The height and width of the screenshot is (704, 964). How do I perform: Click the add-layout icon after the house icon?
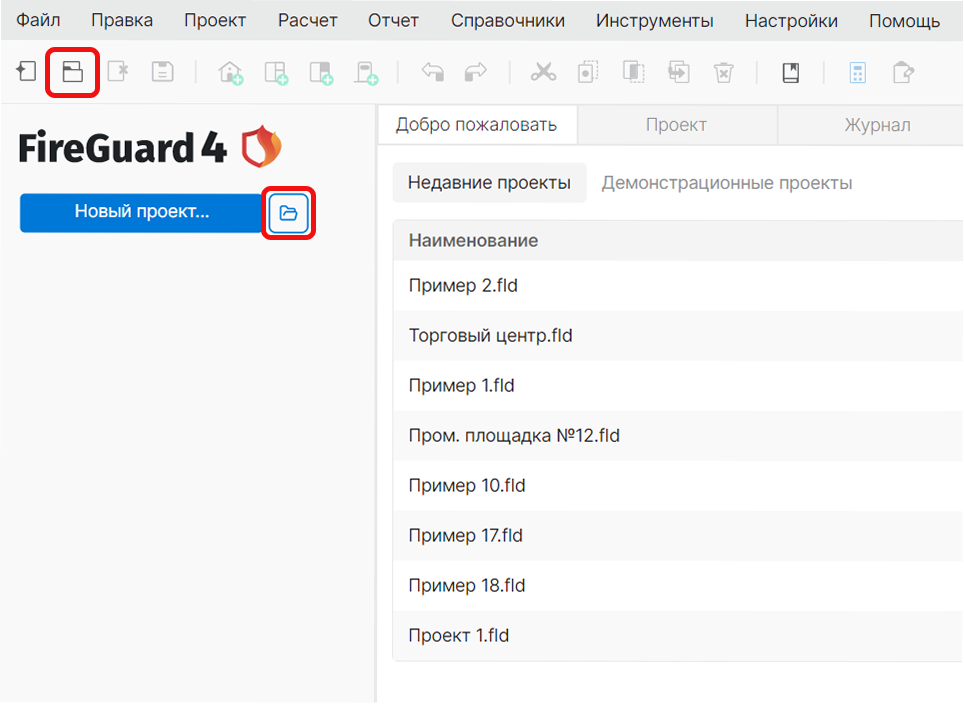(x=276, y=73)
